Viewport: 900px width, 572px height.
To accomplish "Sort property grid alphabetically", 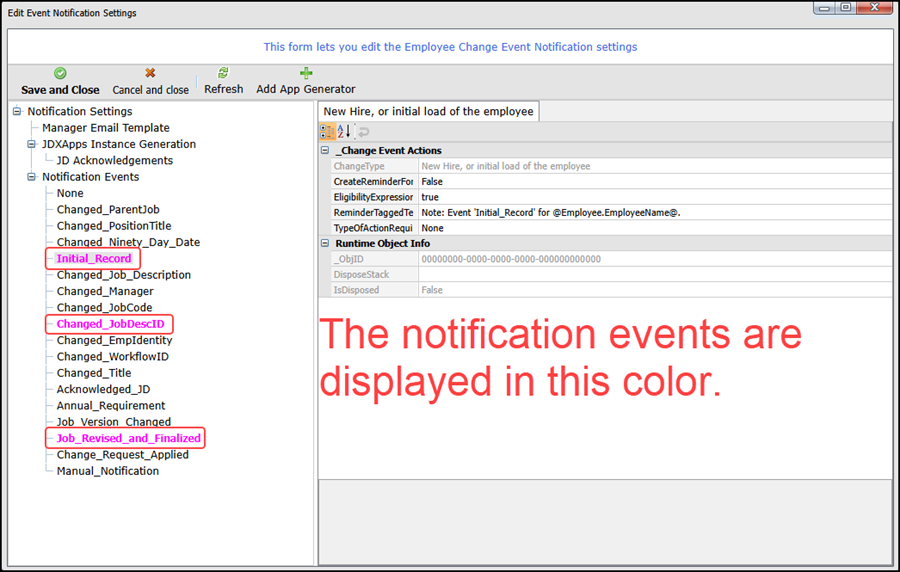I will point(344,132).
